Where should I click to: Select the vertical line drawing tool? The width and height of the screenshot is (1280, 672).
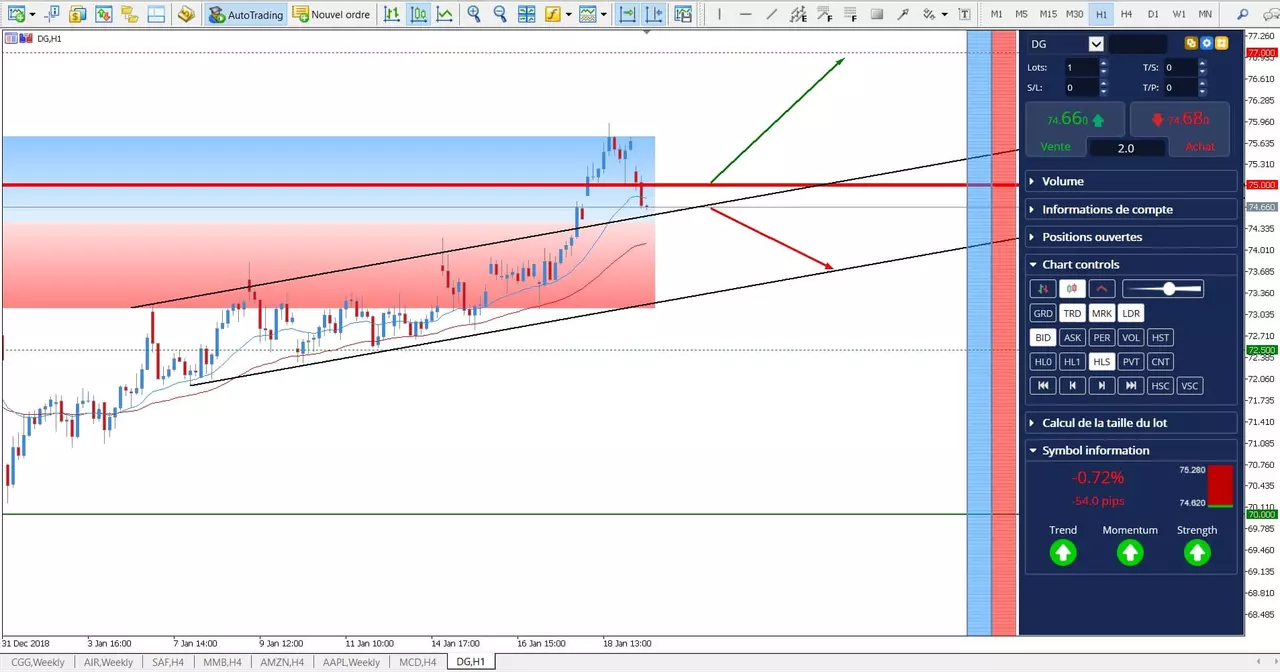tap(719, 14)
